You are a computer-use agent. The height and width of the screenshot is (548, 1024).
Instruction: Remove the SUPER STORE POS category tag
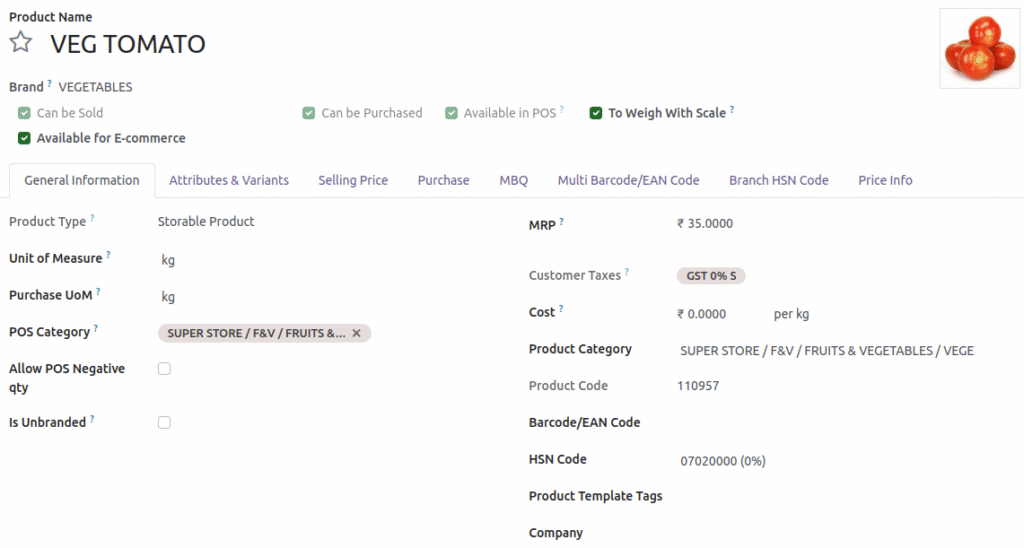[356, 333]
